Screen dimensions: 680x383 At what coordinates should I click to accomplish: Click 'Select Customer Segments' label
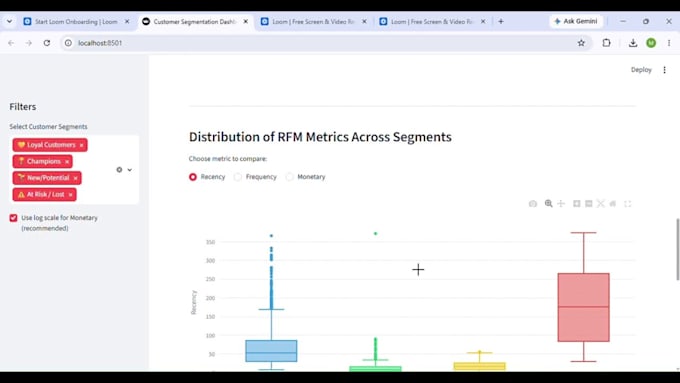48,127
